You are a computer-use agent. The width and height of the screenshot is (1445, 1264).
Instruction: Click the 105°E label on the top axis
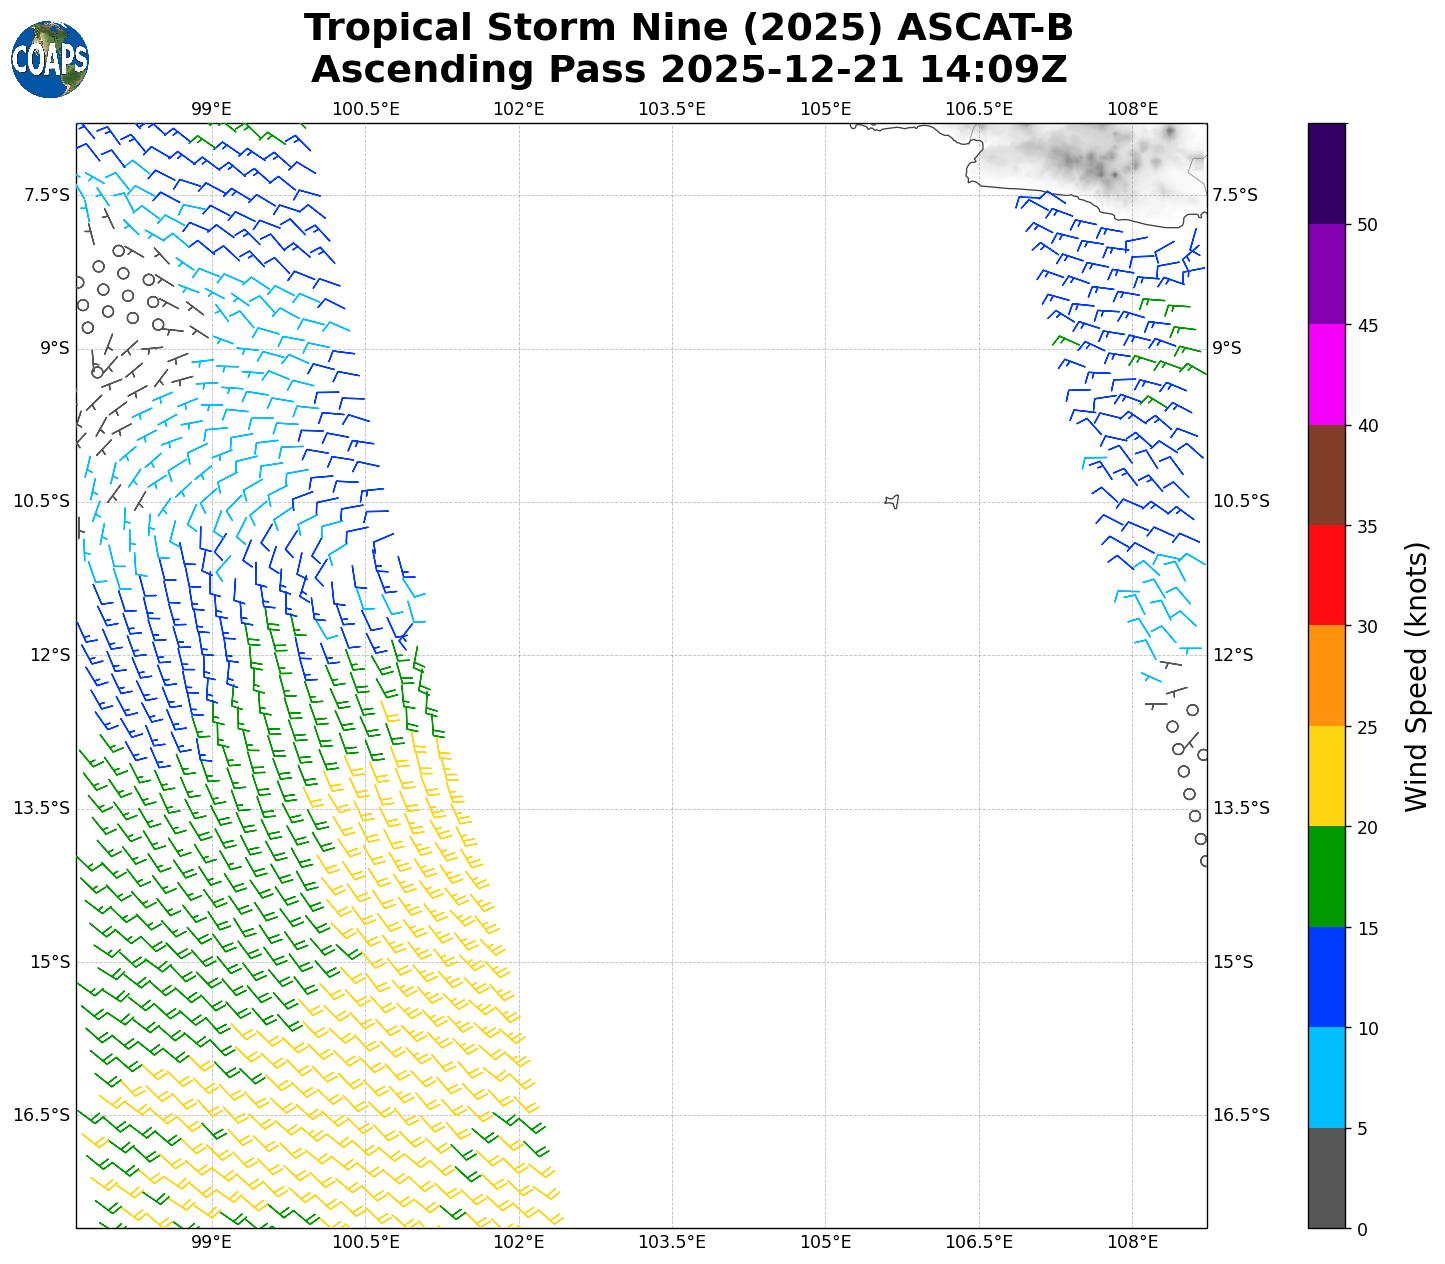point(825,108)
